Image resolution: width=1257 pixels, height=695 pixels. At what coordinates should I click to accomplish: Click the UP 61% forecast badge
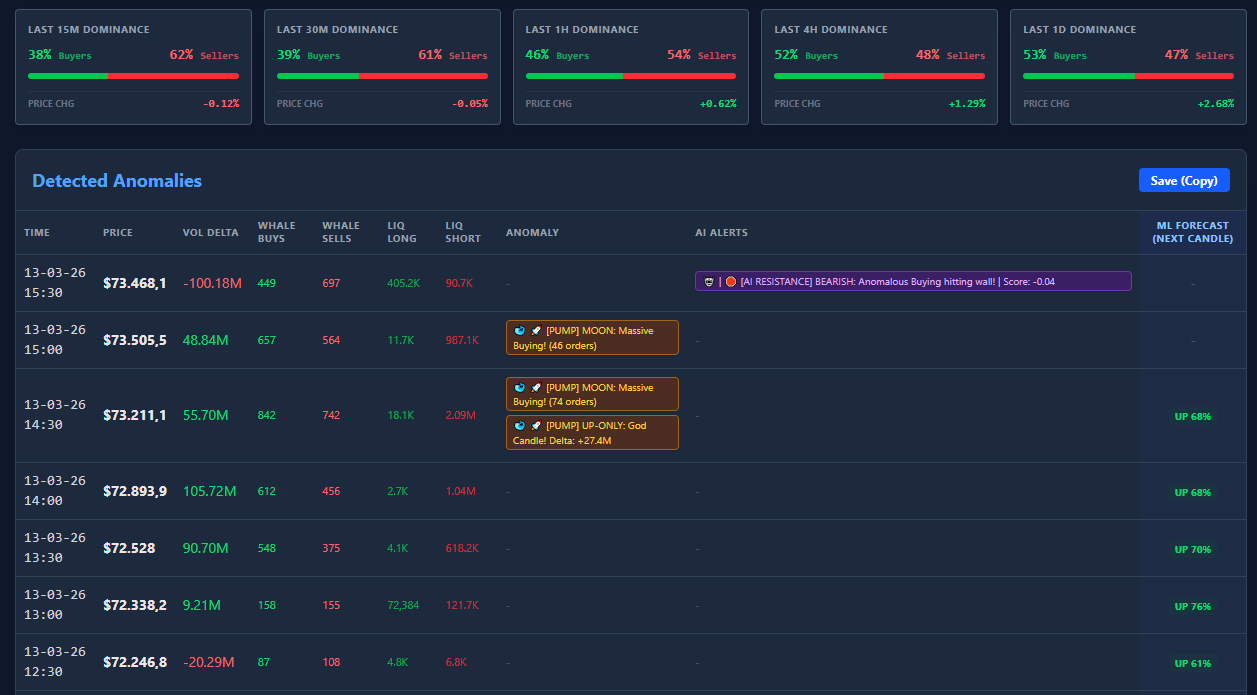(1192, 664)
